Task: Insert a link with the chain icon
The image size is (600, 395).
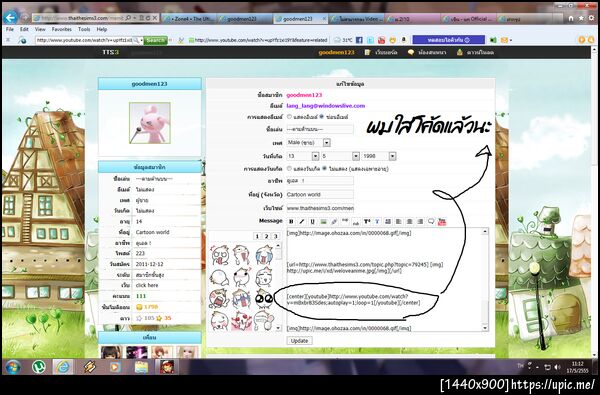Action: [334, 222]
